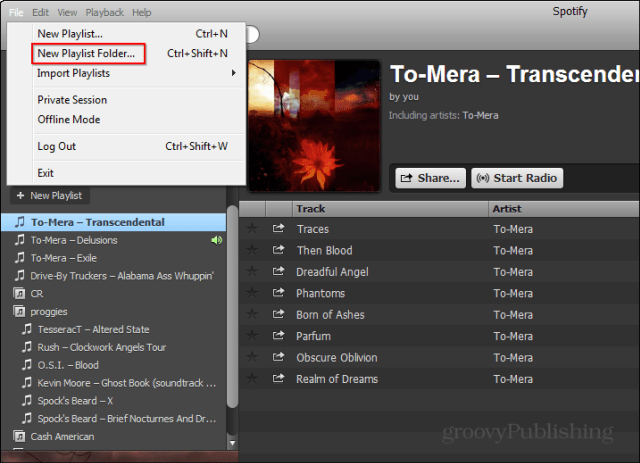Viewport: 640px width, 463px height.
Task: Select To-Mera – Delusions playlist
Action: tap(113, 240)
